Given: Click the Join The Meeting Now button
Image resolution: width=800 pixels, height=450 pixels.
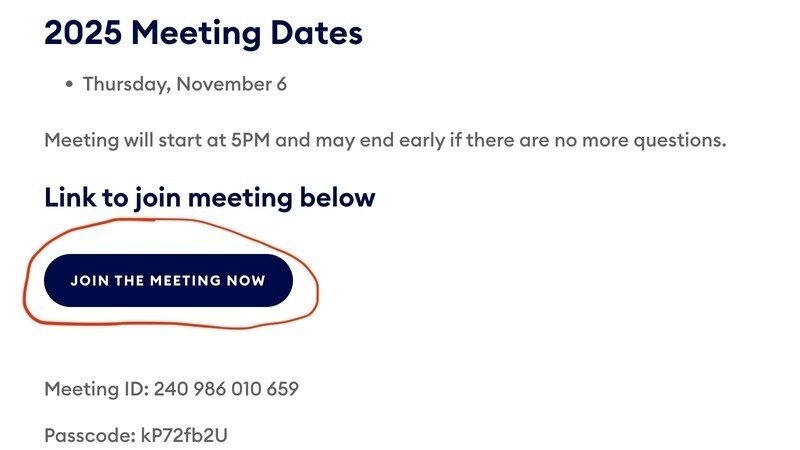Looking at the screenshot, I should coord(168,281).
